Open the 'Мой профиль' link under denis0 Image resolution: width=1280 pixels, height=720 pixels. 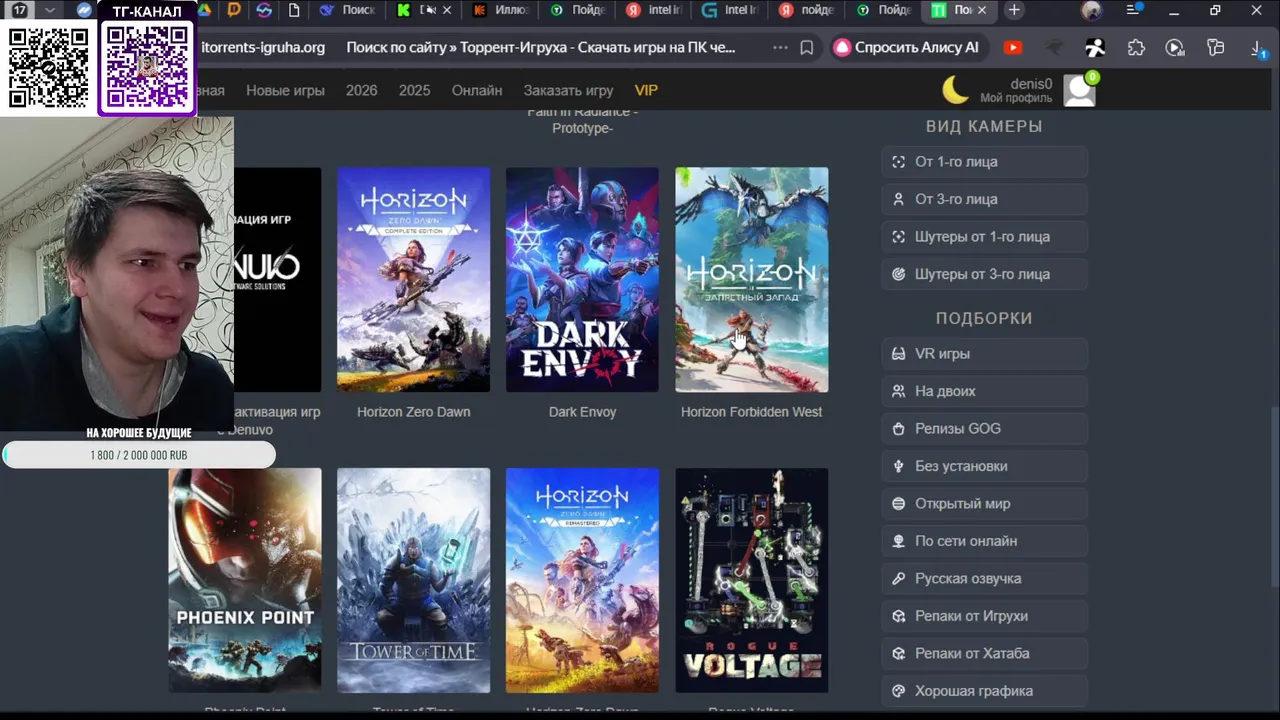(x=1016, y=98)
